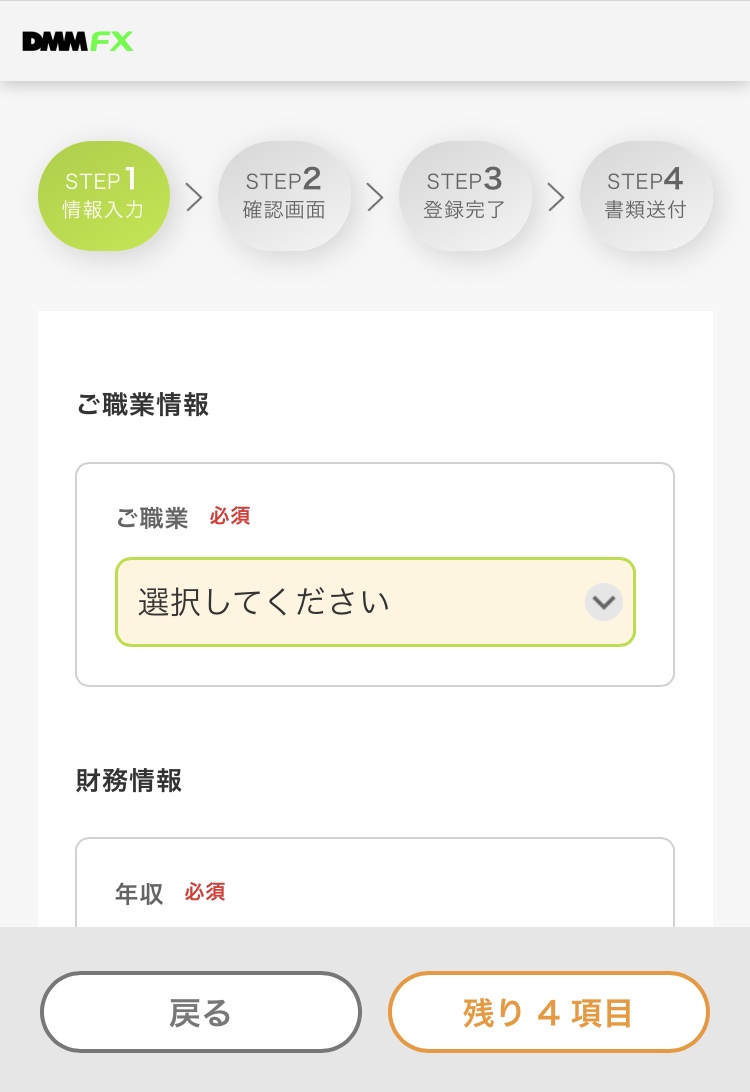Select the STEP1 情報入力 step circle
The image size is (750, 1092).
point(104,196)
